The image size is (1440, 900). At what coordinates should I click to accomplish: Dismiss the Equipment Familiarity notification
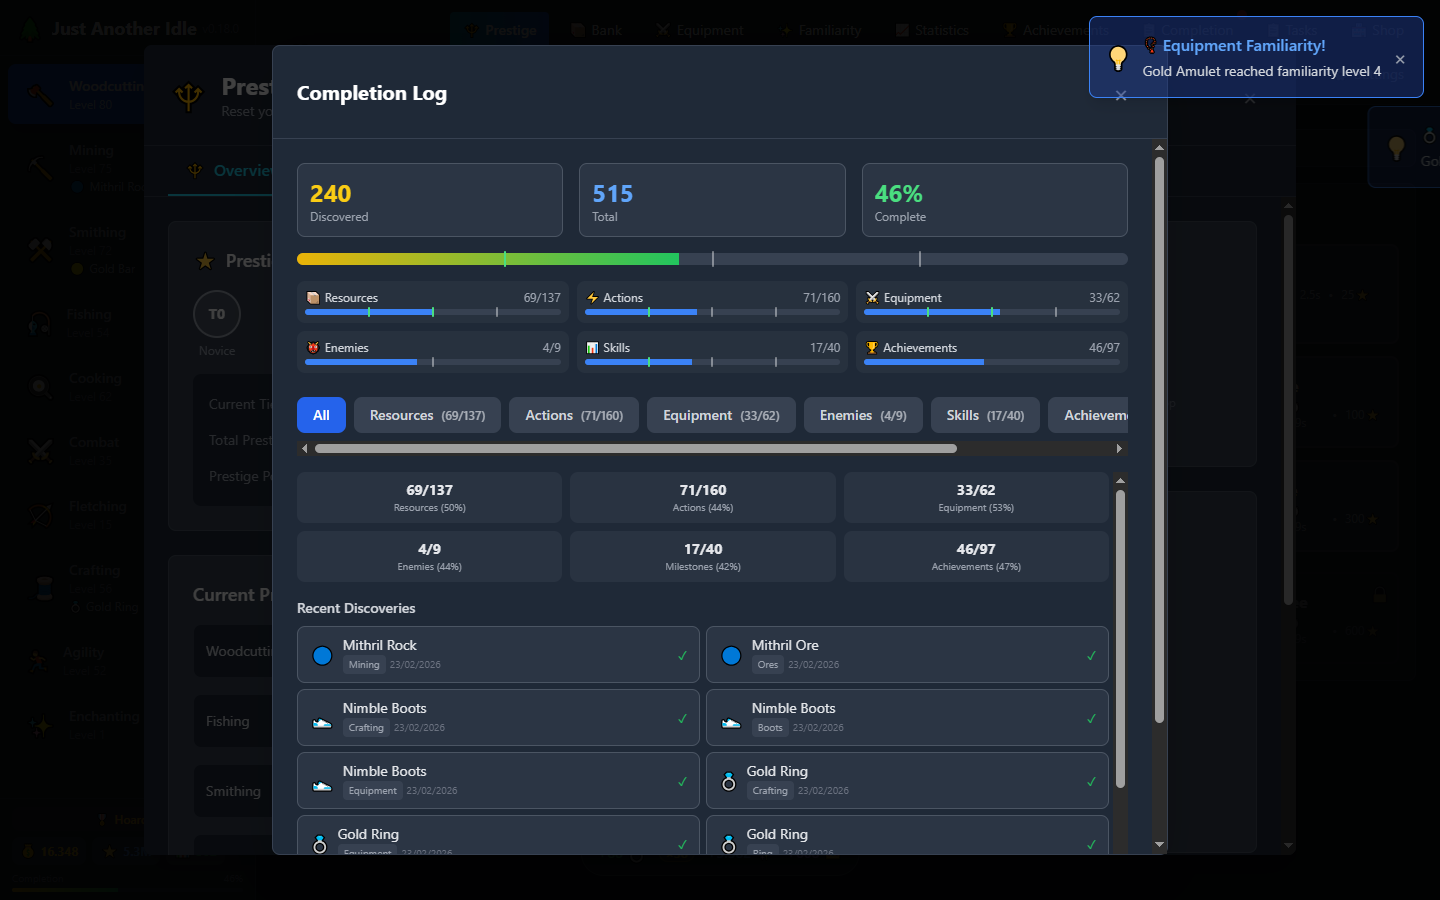[x=1400, y=59]
